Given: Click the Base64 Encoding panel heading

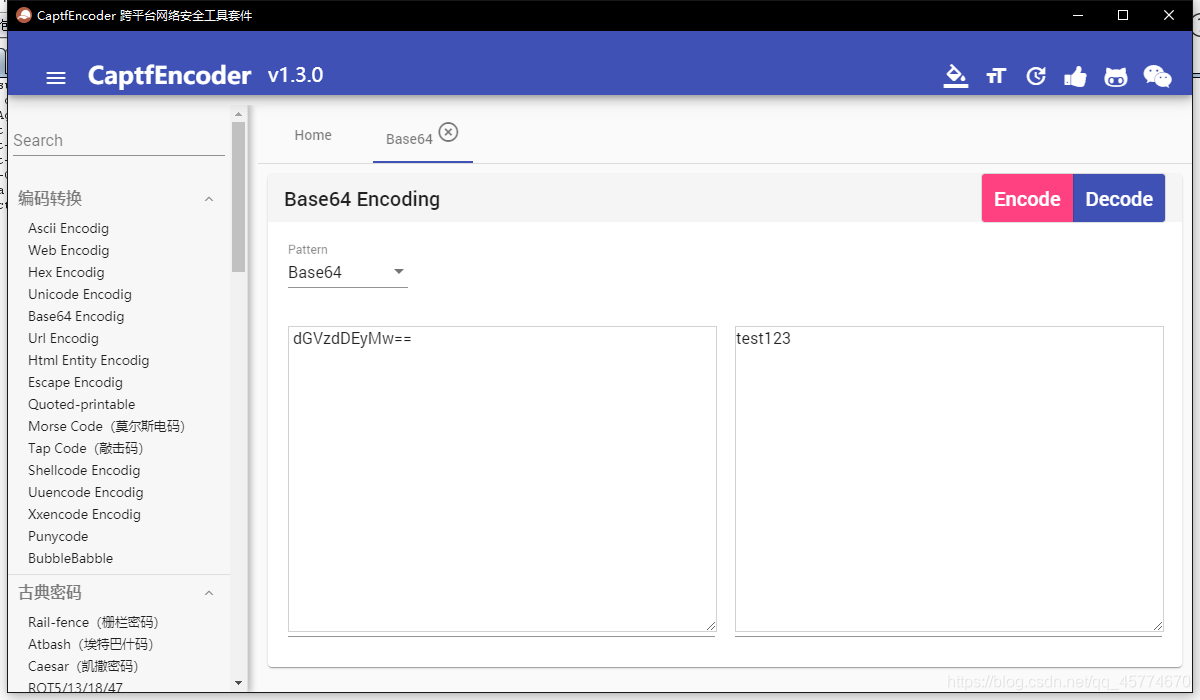Looking at the screenshot, I should point(362,199).
